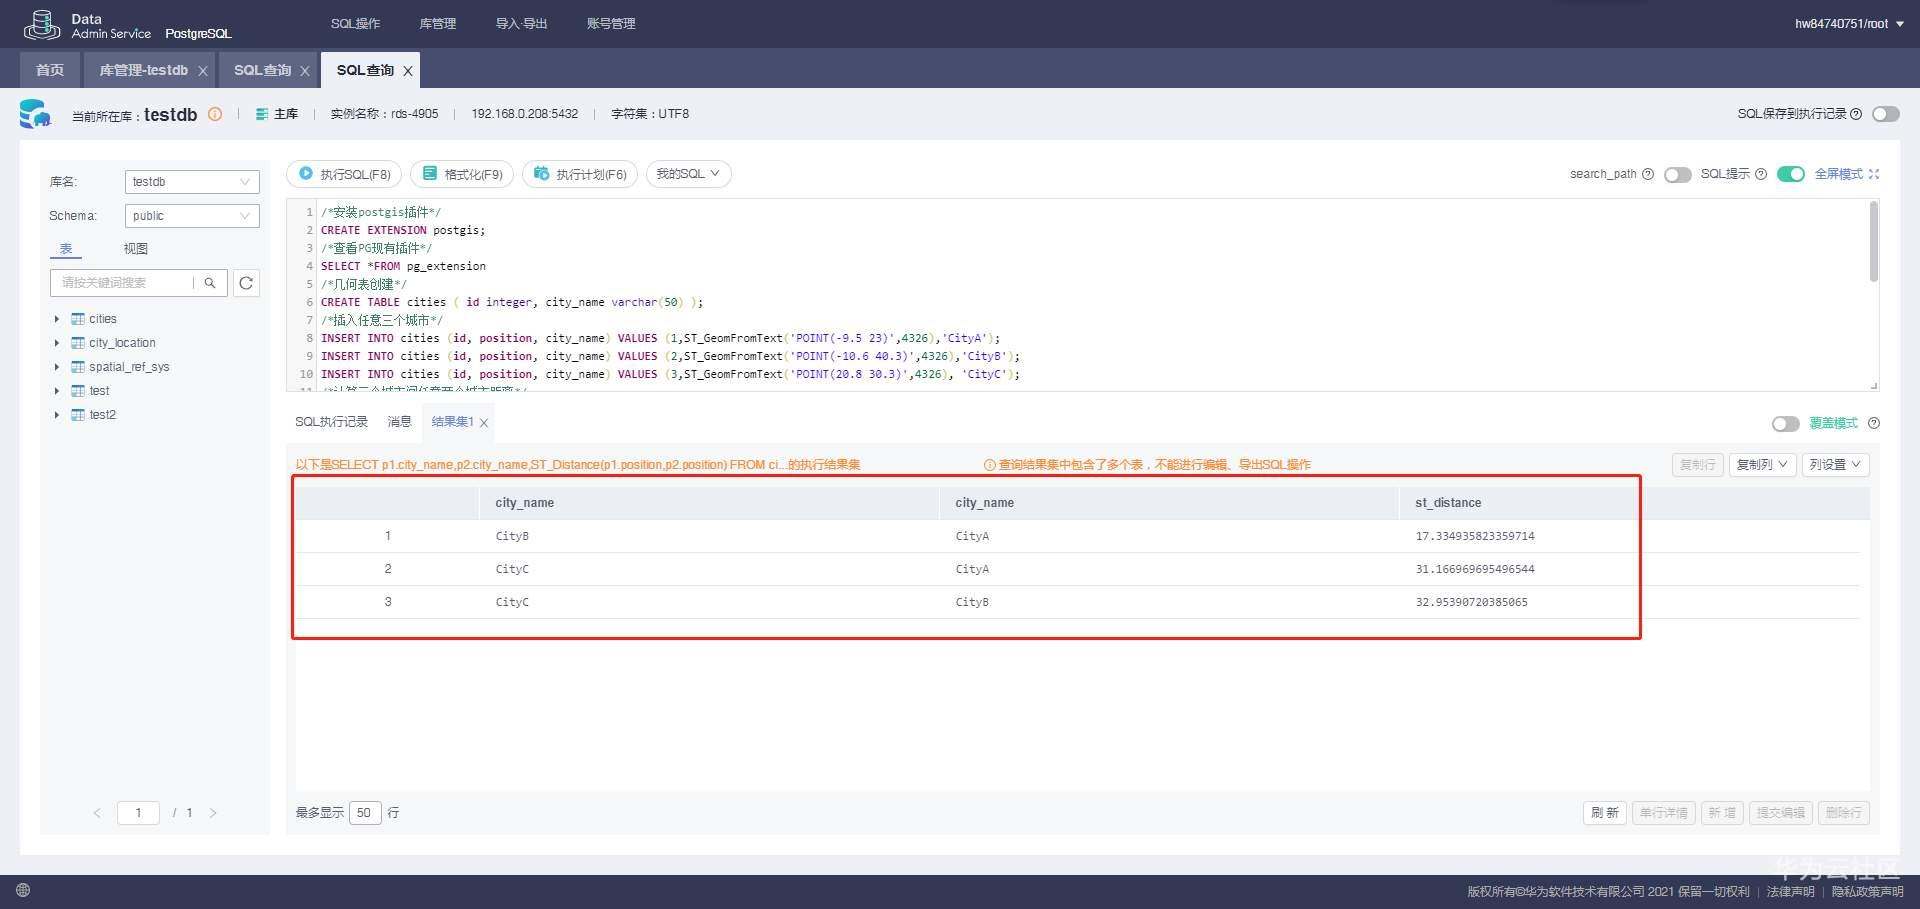
Task: Open the 我的SQL dropdown
Action: [x=689, y=174]
